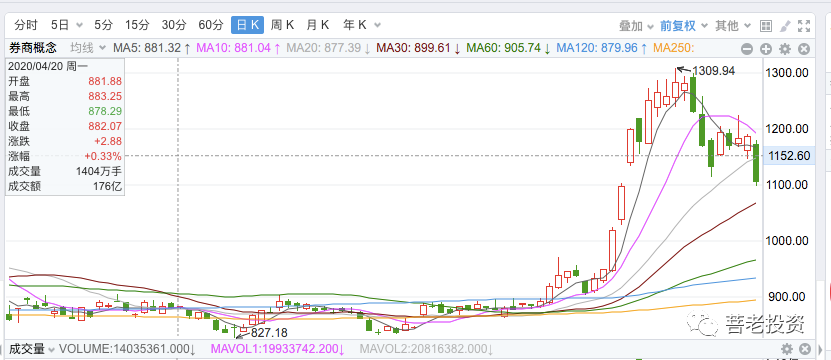Open the 均线 indicator dropdown
Image resolution: width=831 pixels, height=360 pixels.
(88, 48)
